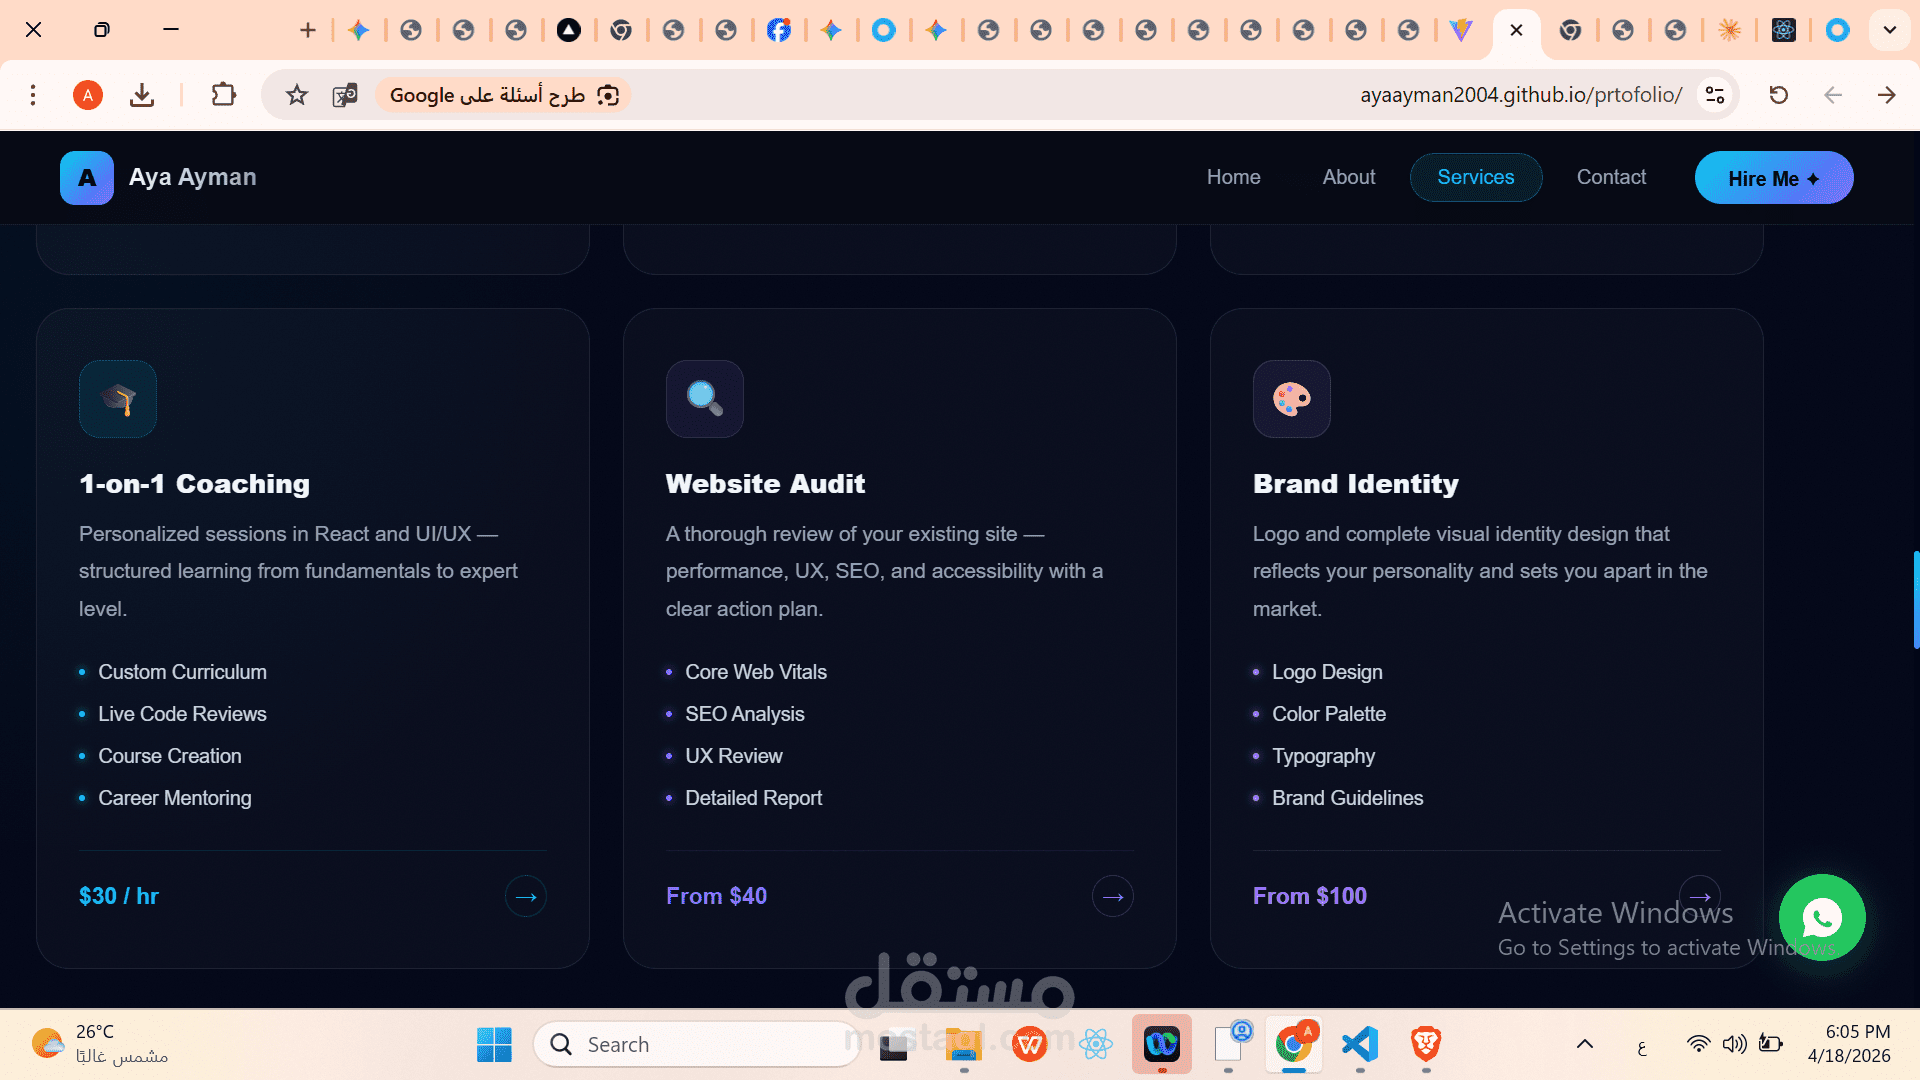Expand the tab search dropdown chevron
The image size is (1920, 1080).
[1889, 30]
